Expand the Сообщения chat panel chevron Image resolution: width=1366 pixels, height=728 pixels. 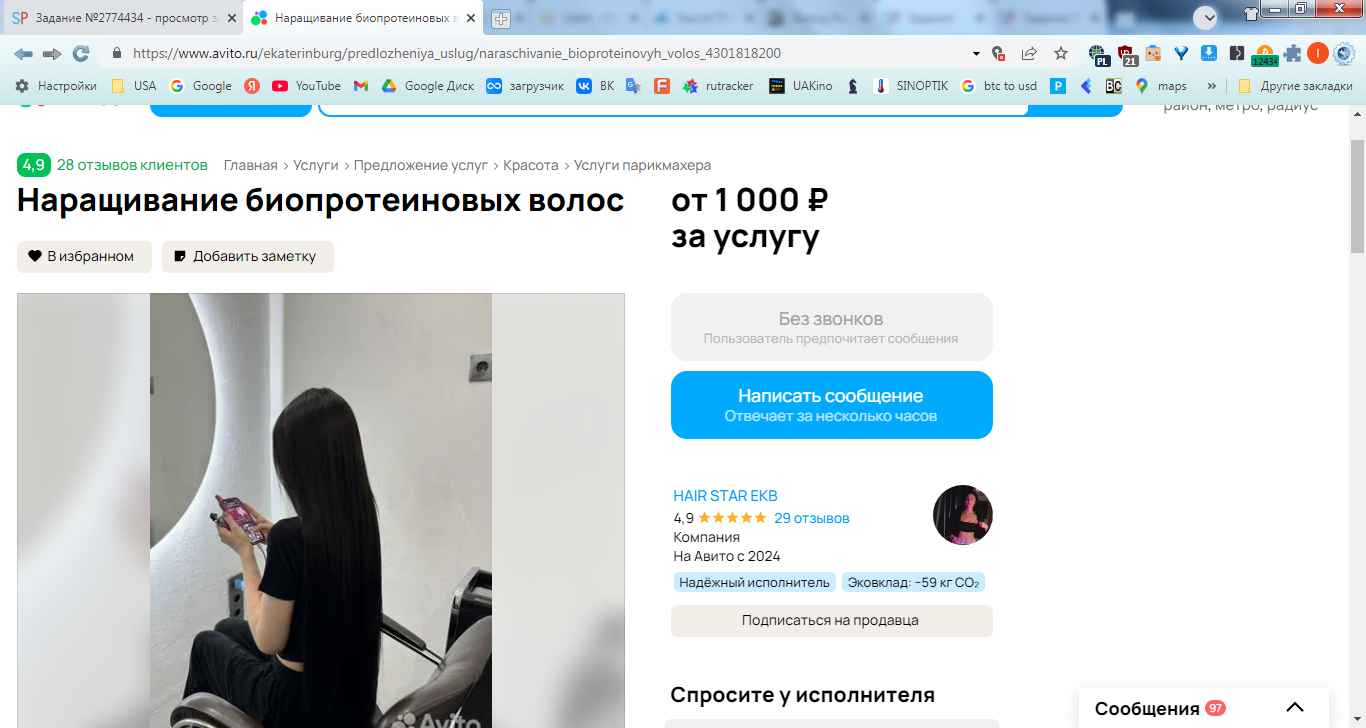coord(1294,708)
